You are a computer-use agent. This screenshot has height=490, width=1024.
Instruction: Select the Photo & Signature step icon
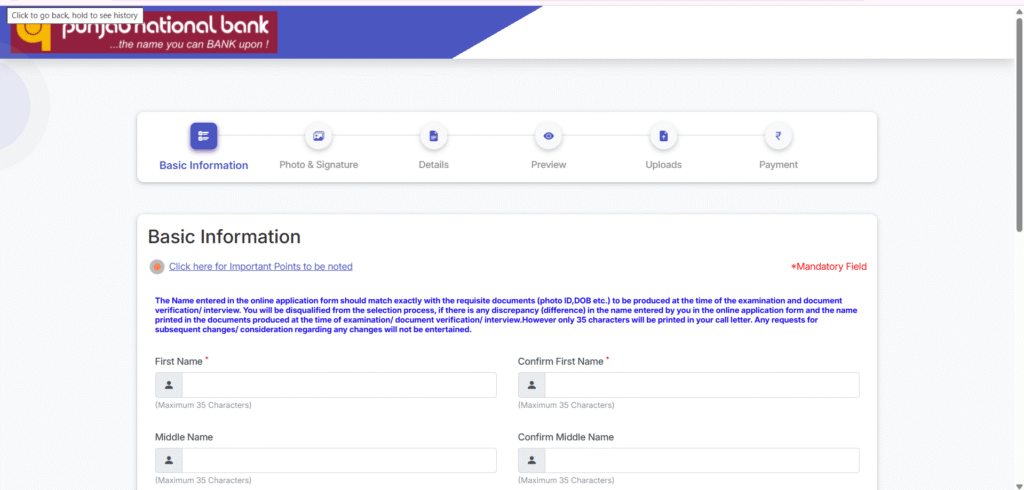pyautogui.click(x=318, y=136)
